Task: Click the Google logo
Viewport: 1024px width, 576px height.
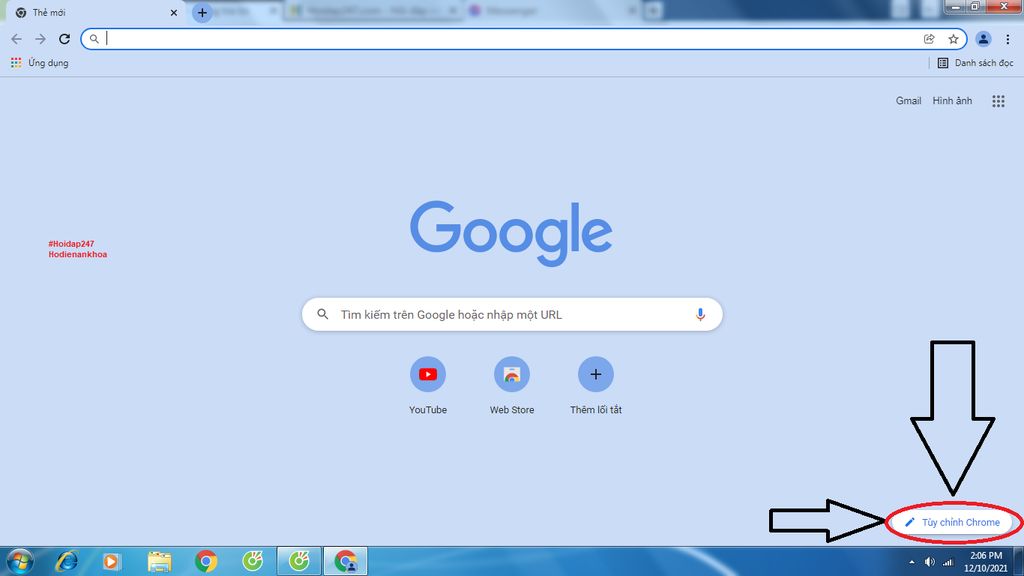Action: coord(511,233)
